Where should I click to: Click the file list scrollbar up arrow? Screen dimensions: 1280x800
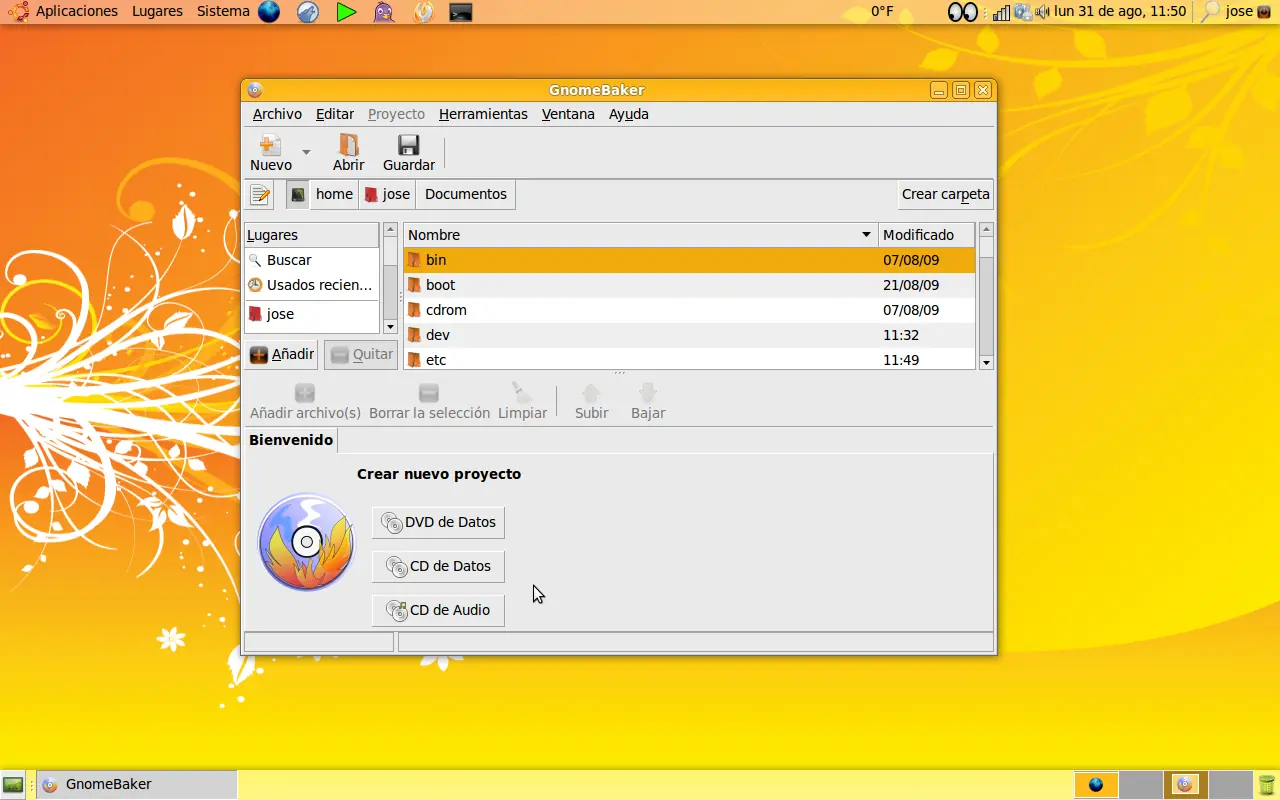click(x=986, y=230)
